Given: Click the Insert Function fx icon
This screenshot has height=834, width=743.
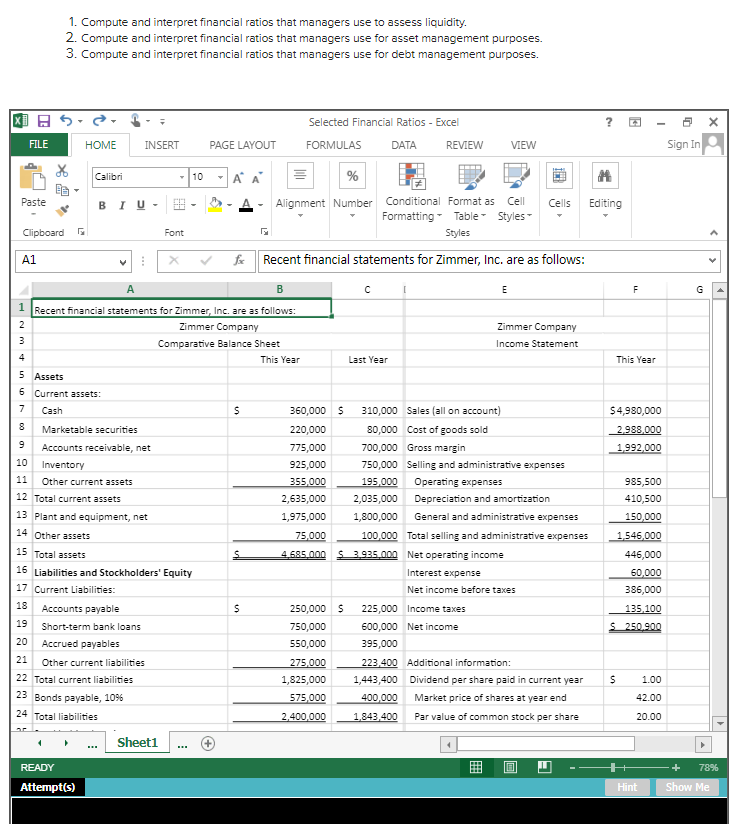Looking at the screenshot, I should (x=239, y=260).
